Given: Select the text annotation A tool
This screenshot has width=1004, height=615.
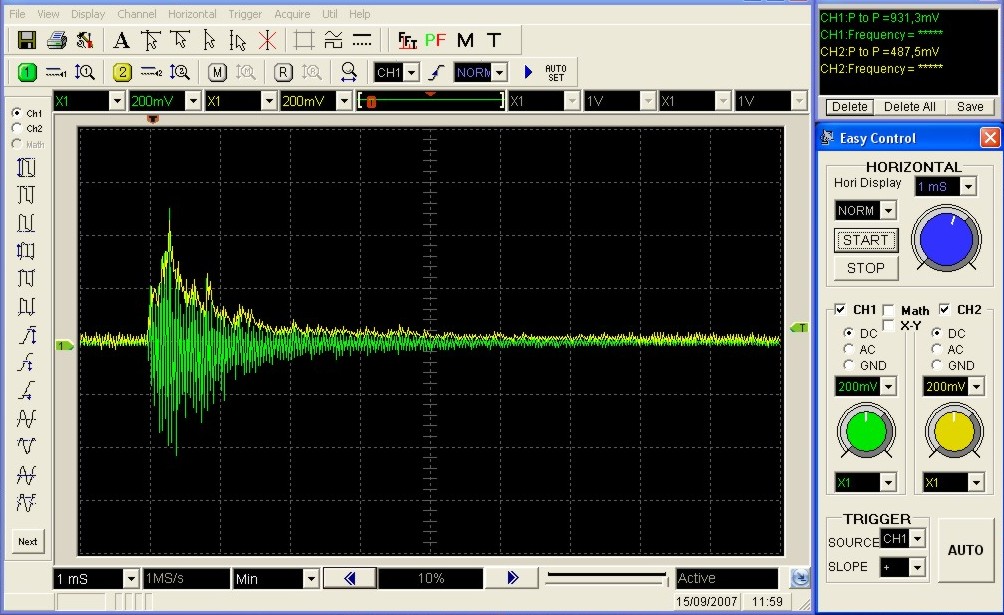Looking at the screenshot, I should [121, 40].
